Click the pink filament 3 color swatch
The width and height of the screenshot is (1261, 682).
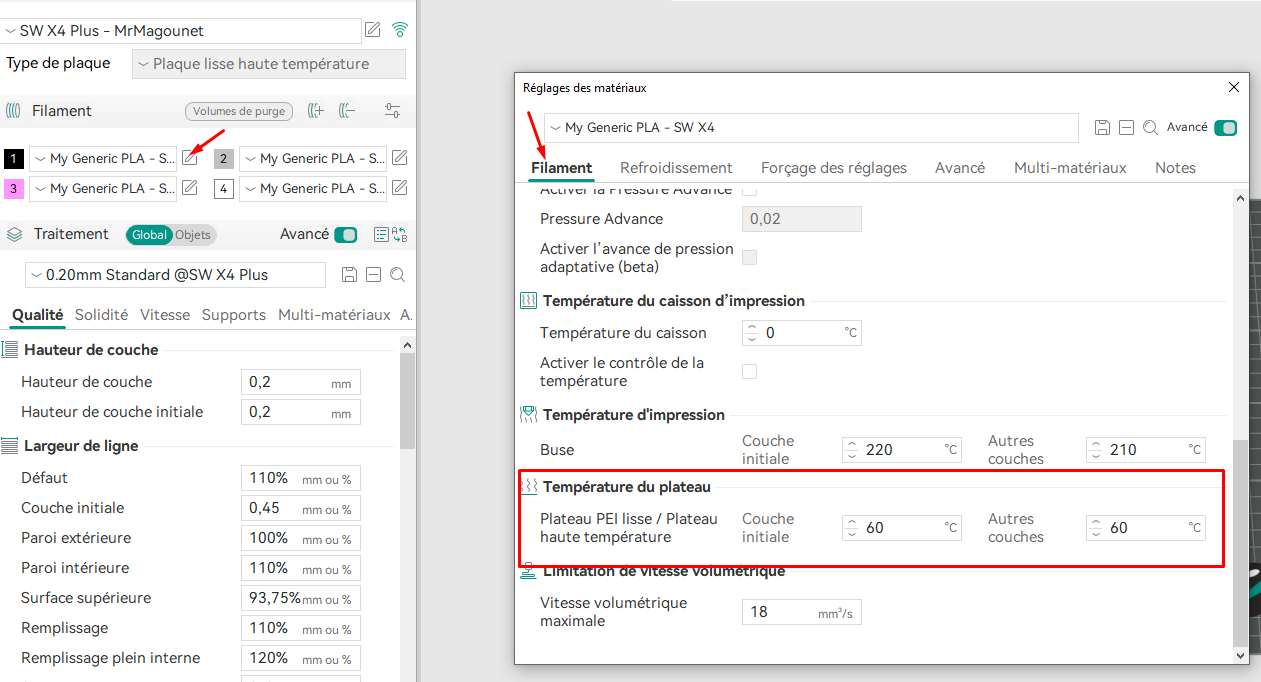[x=14, y=188]
